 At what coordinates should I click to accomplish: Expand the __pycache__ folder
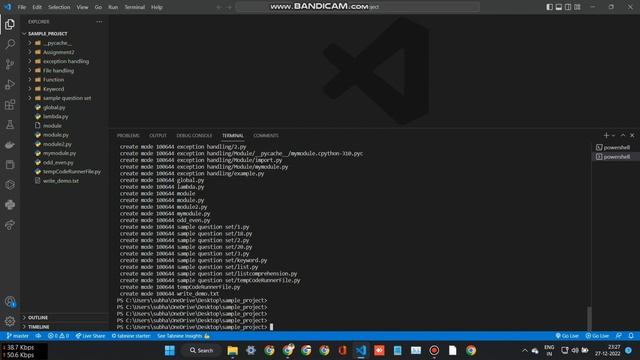pyautogui.click(x=57, y=43)
